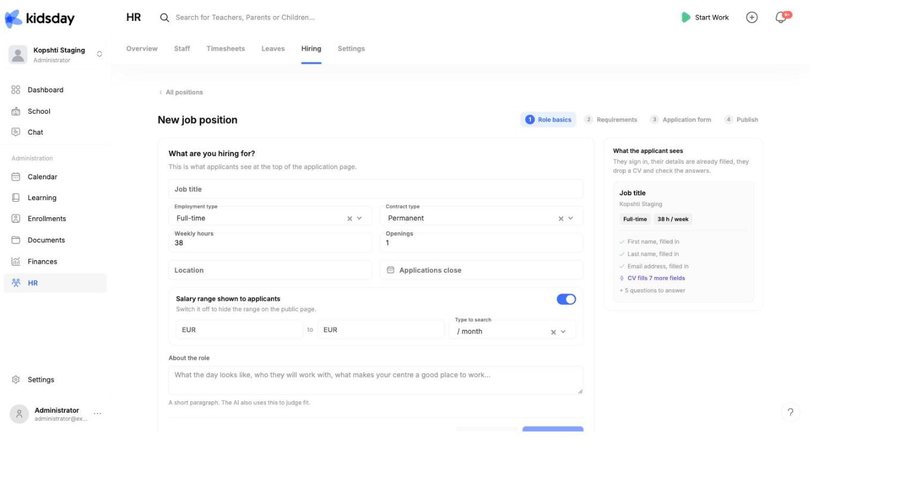This screenshot has height=483, width=900.
Task: Go to the Application form step
Action: point(681,119)
